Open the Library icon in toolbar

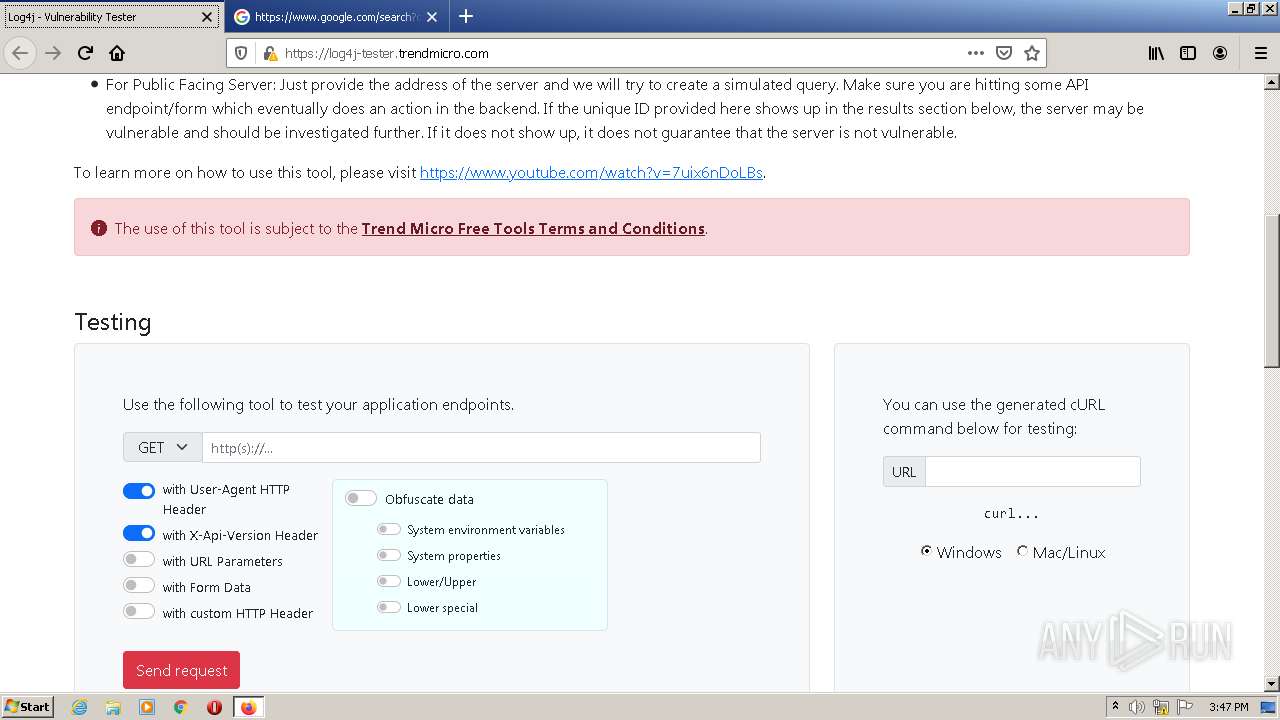tap(1156, 53)
